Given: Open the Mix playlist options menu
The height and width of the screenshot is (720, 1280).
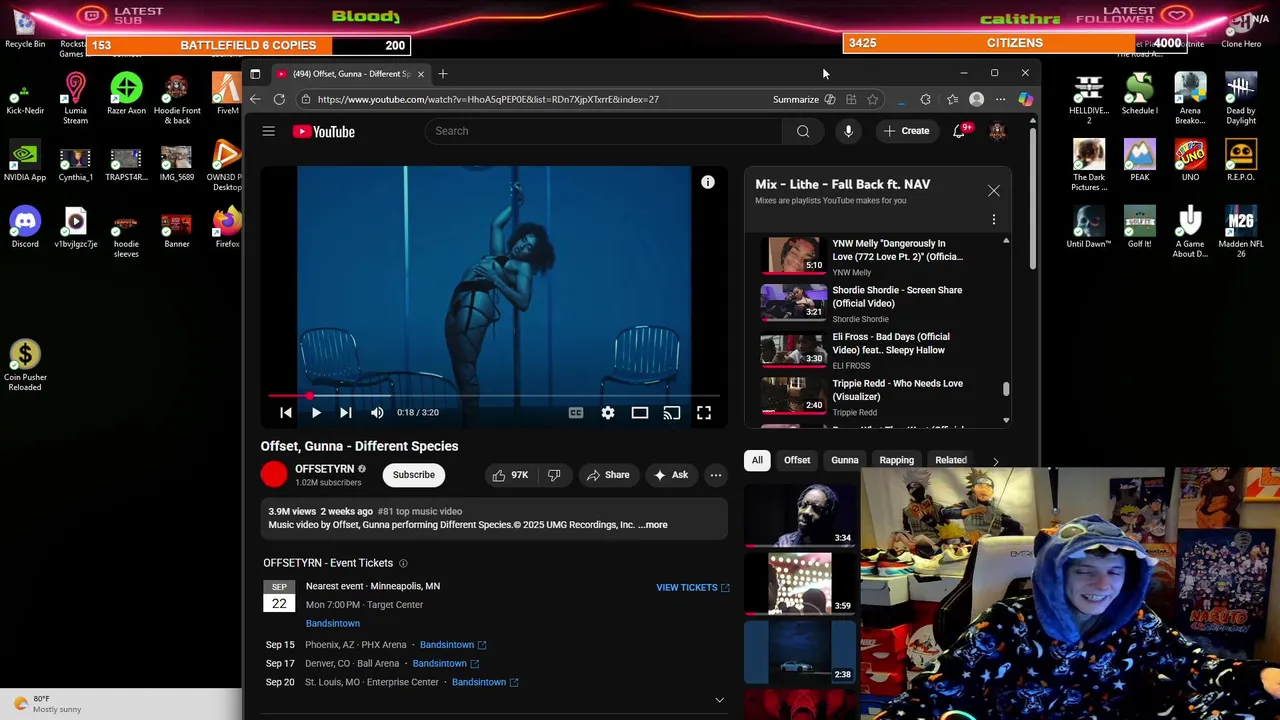Looking at the screenshot, I should point(993,219).
